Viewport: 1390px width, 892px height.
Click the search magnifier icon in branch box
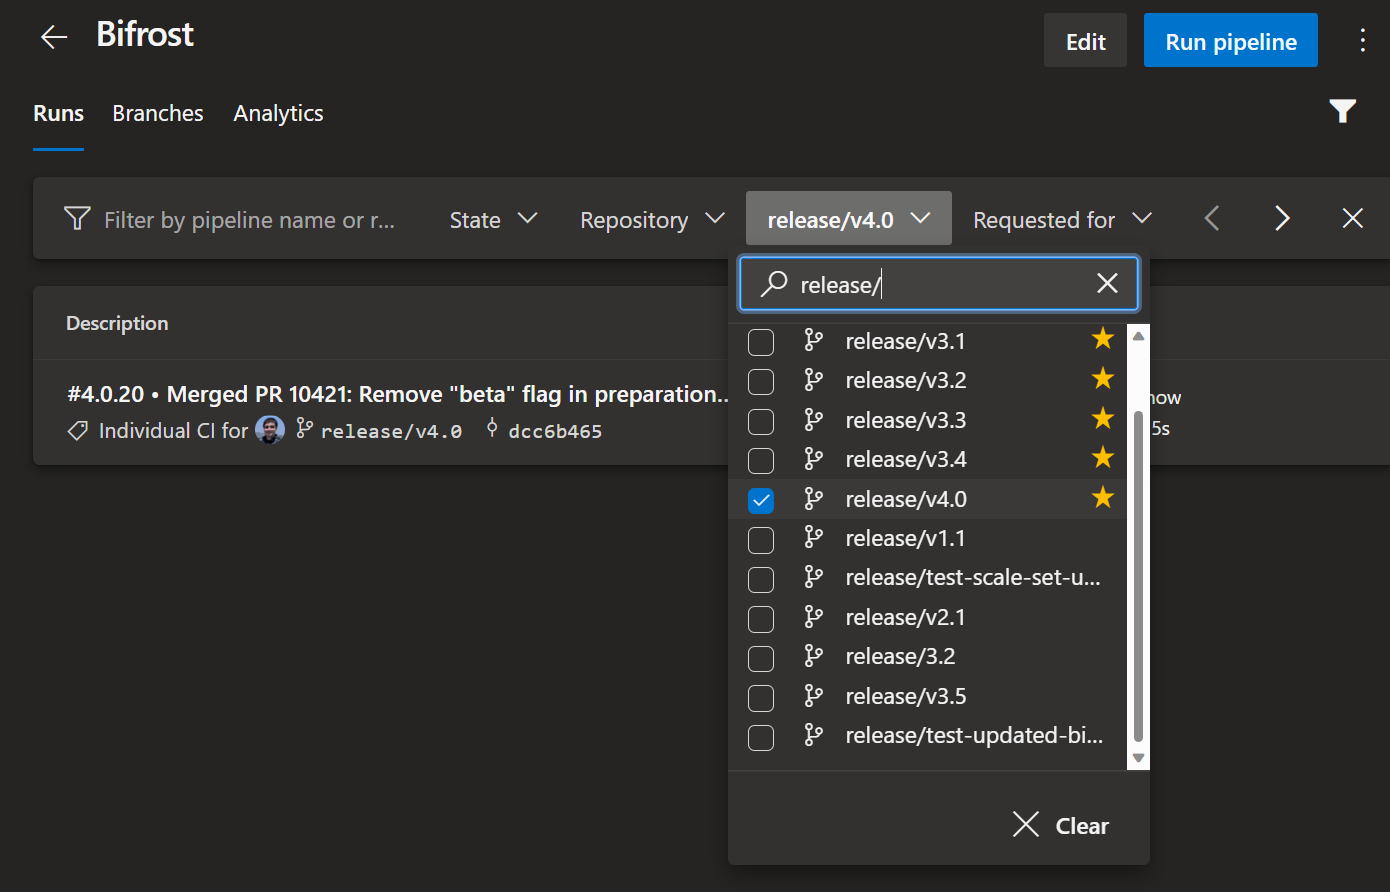(773, 284)
